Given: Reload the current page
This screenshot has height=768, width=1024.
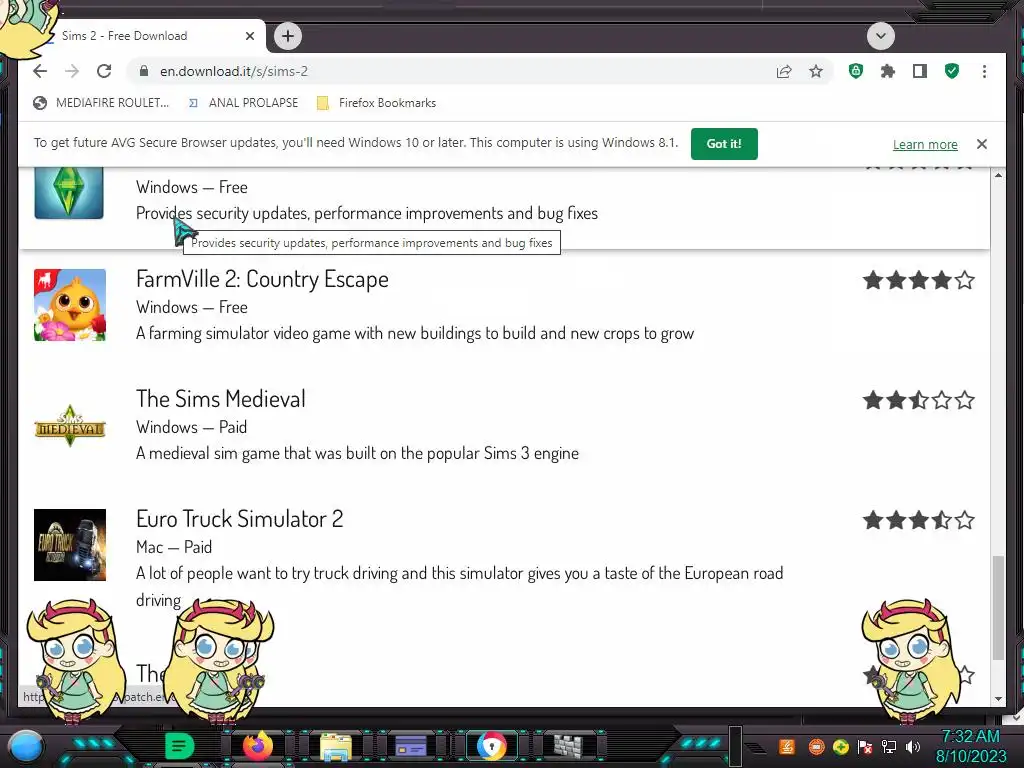Looking at the screenshot, I should [104, 71].
